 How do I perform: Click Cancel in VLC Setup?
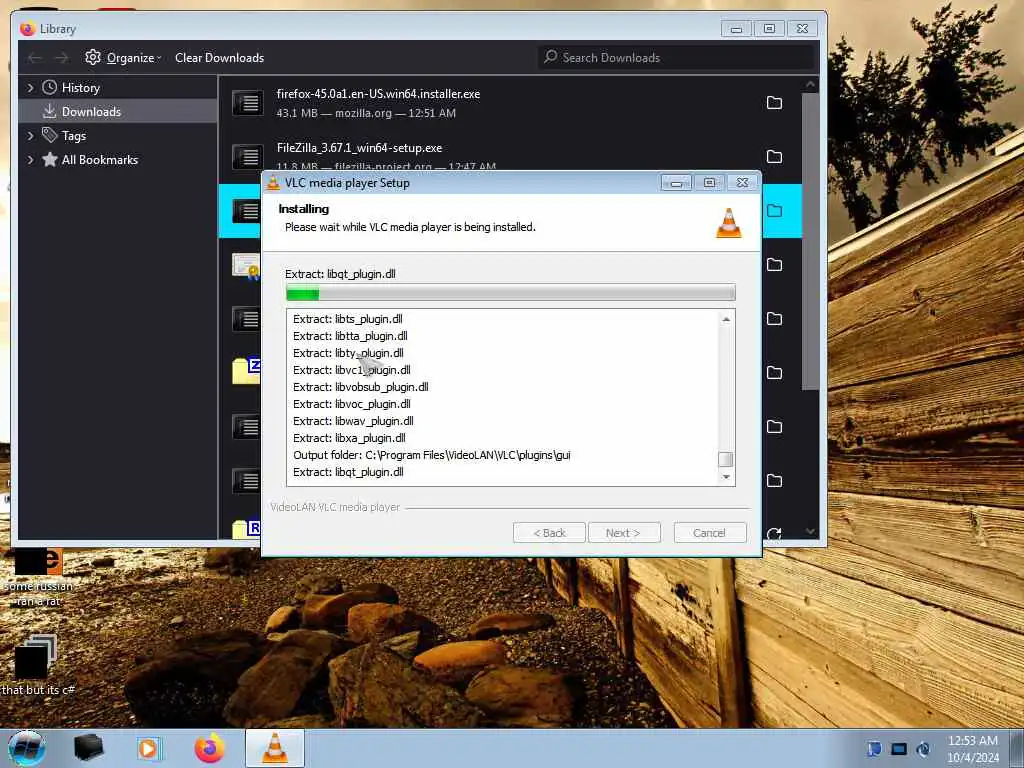710,533
